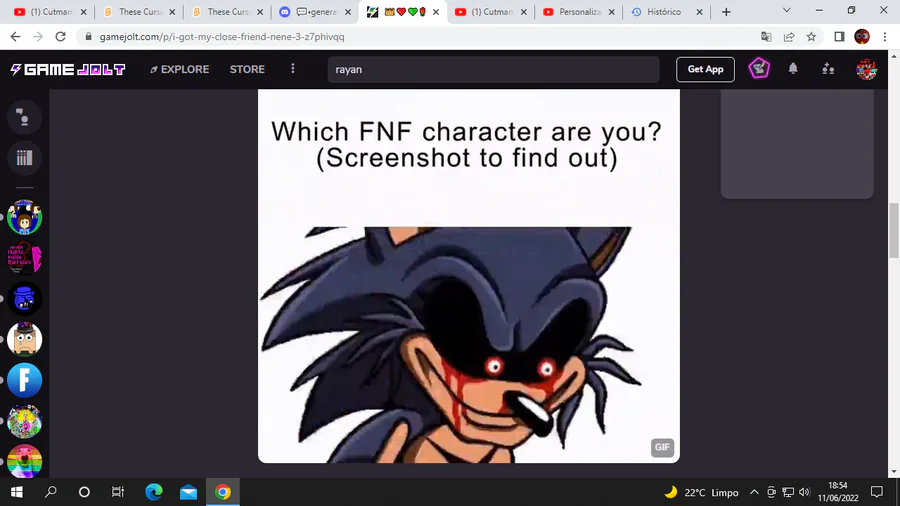
Task: Open the library icon in left sidebar
Action: 24,158
